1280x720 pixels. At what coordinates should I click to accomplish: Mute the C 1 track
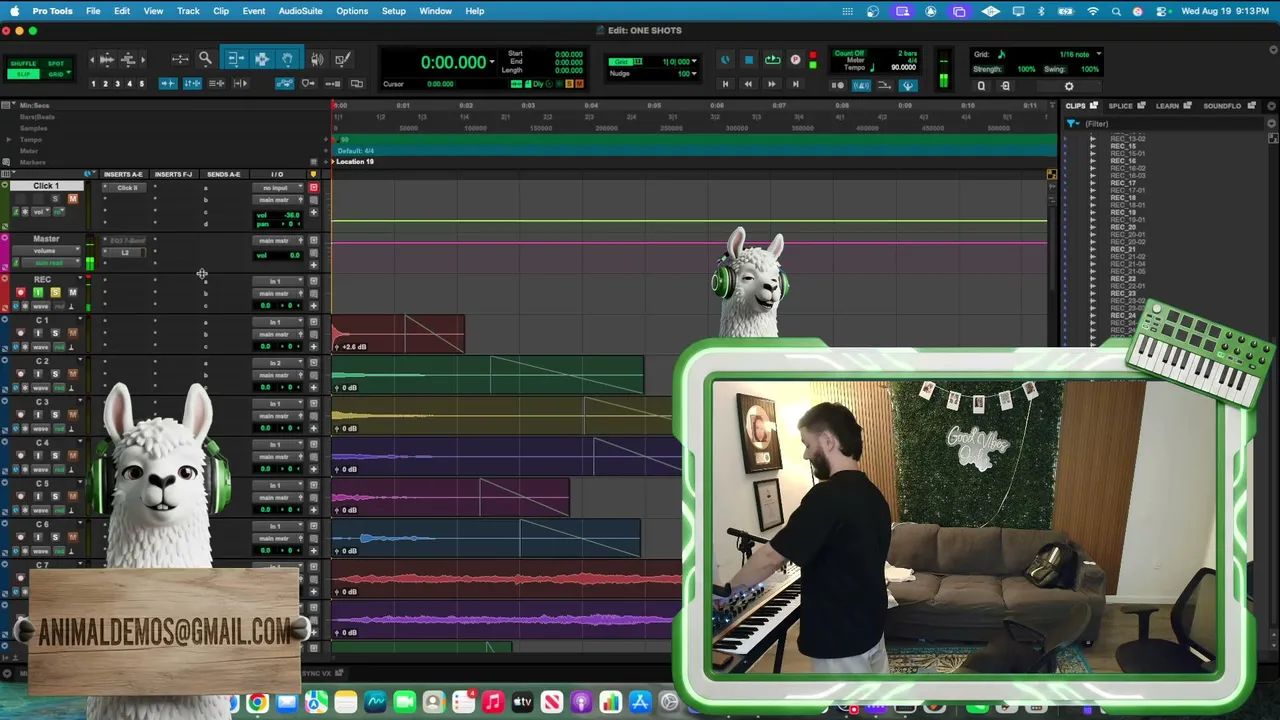coord(72,333)
